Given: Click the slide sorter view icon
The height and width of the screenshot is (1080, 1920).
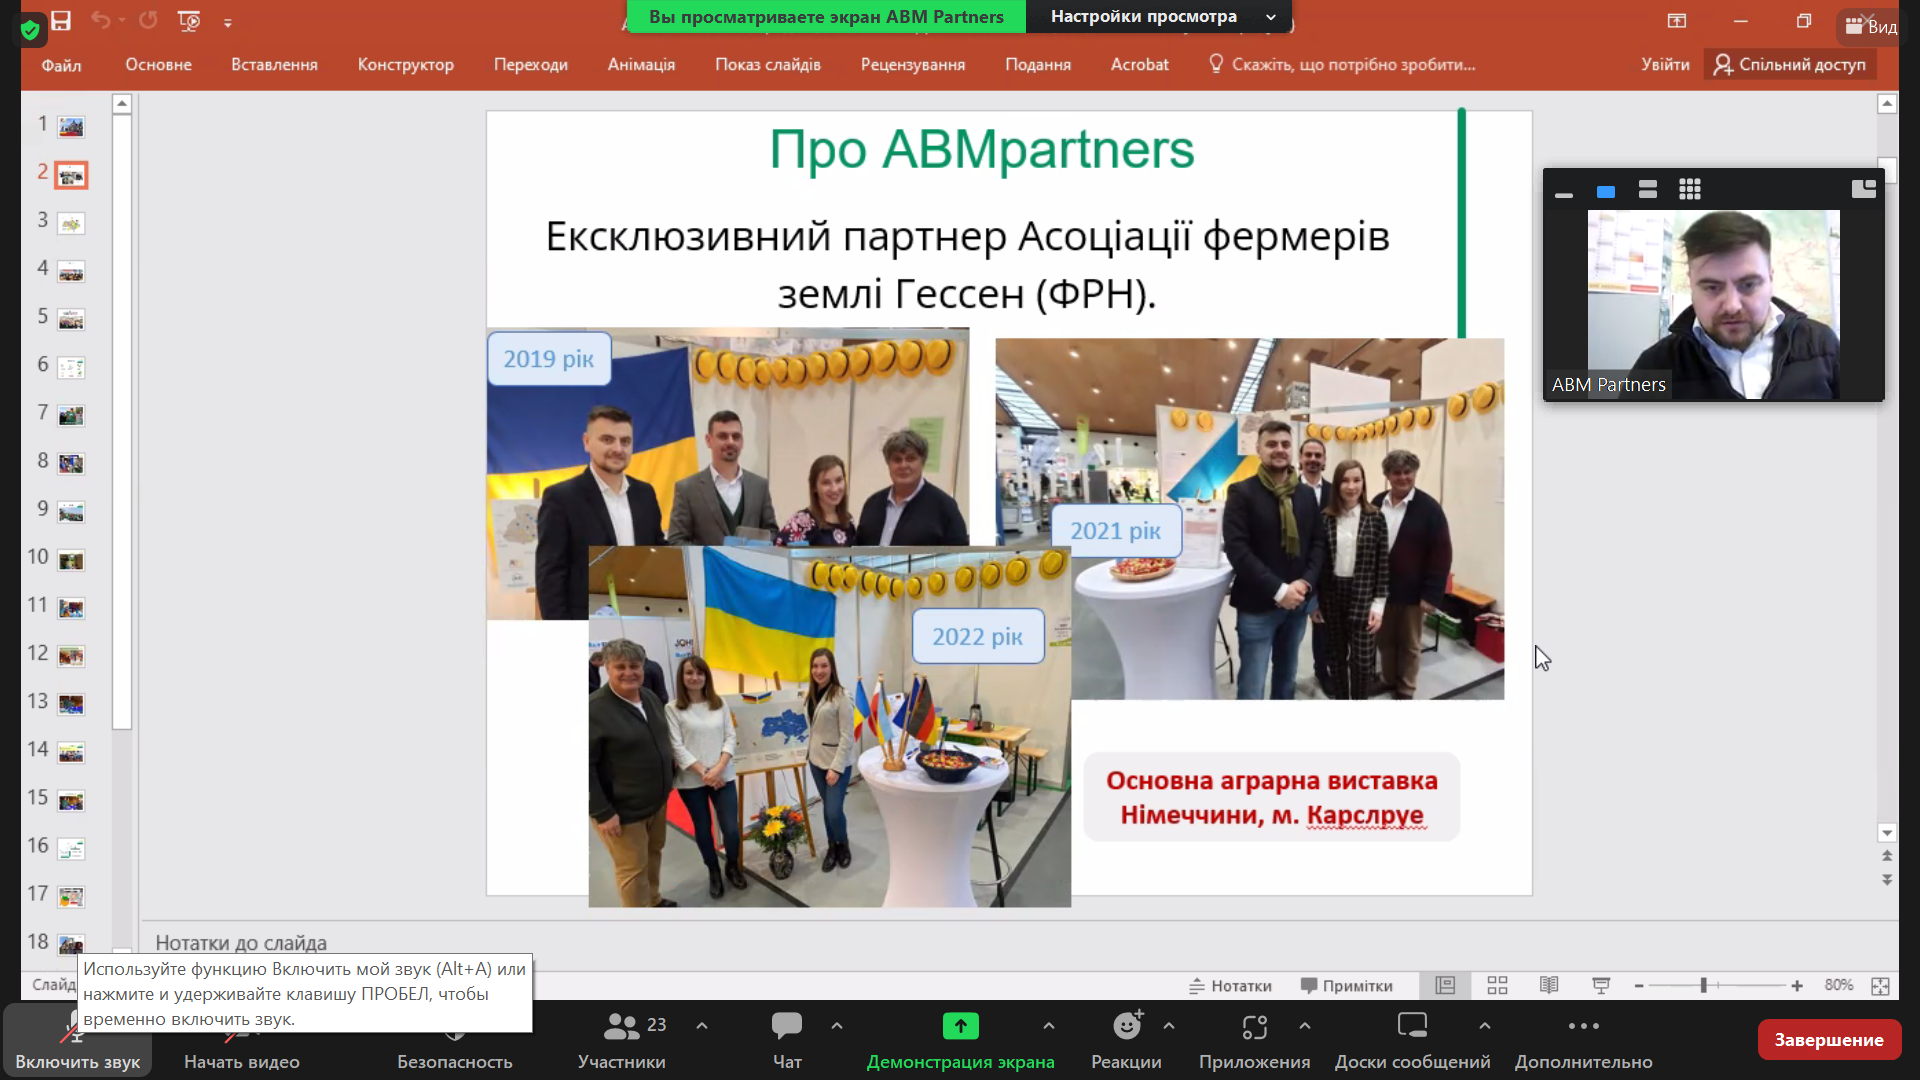Looking at the screenshot, I should (1497, 986).
